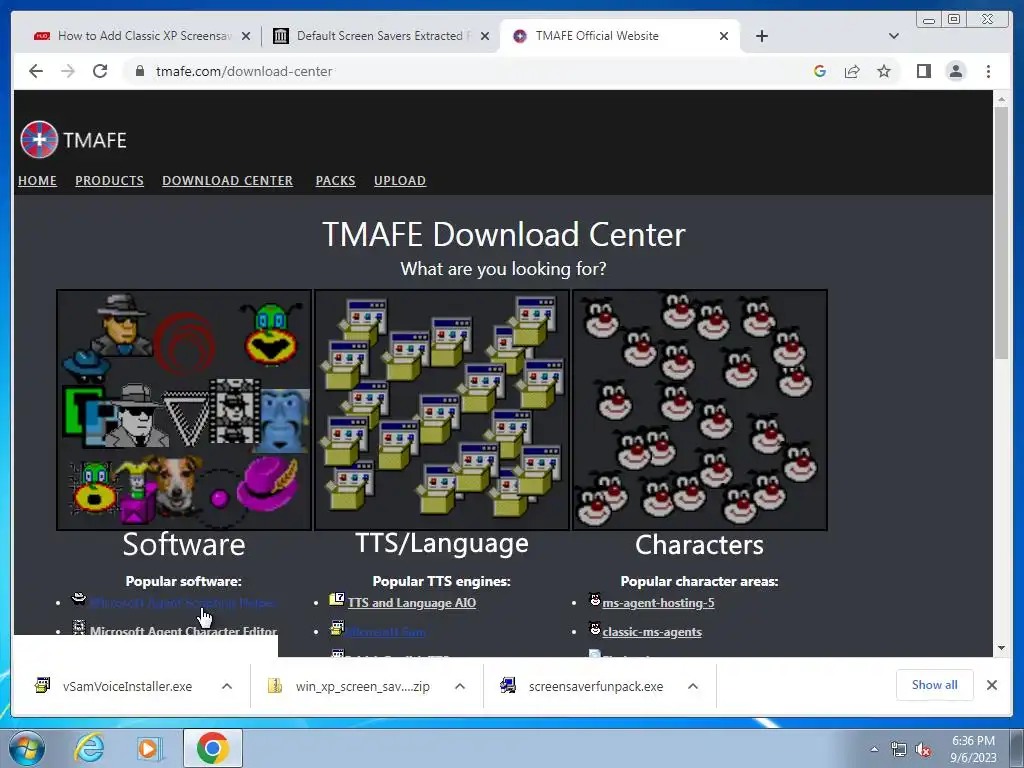This screenshot has height=768, width=1024.
Task: Open Chrome's three-dot menu
Action: tap(988, 71)
